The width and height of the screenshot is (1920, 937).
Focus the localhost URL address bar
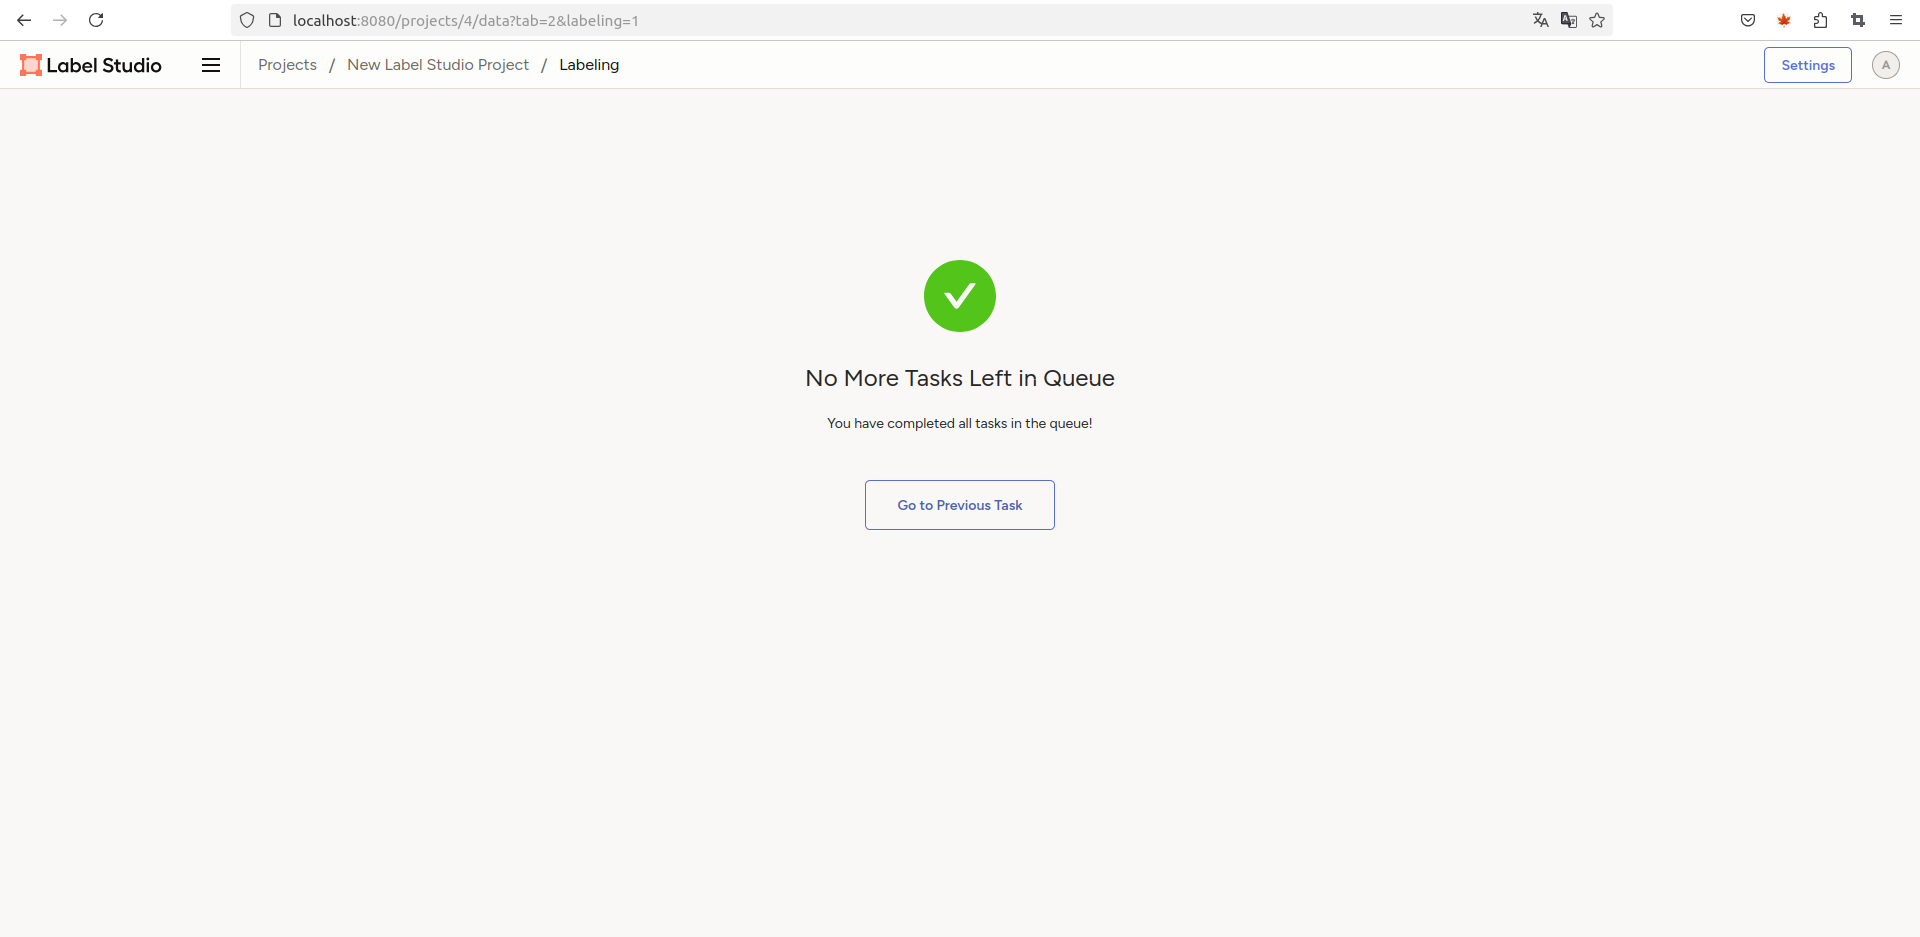800,20
